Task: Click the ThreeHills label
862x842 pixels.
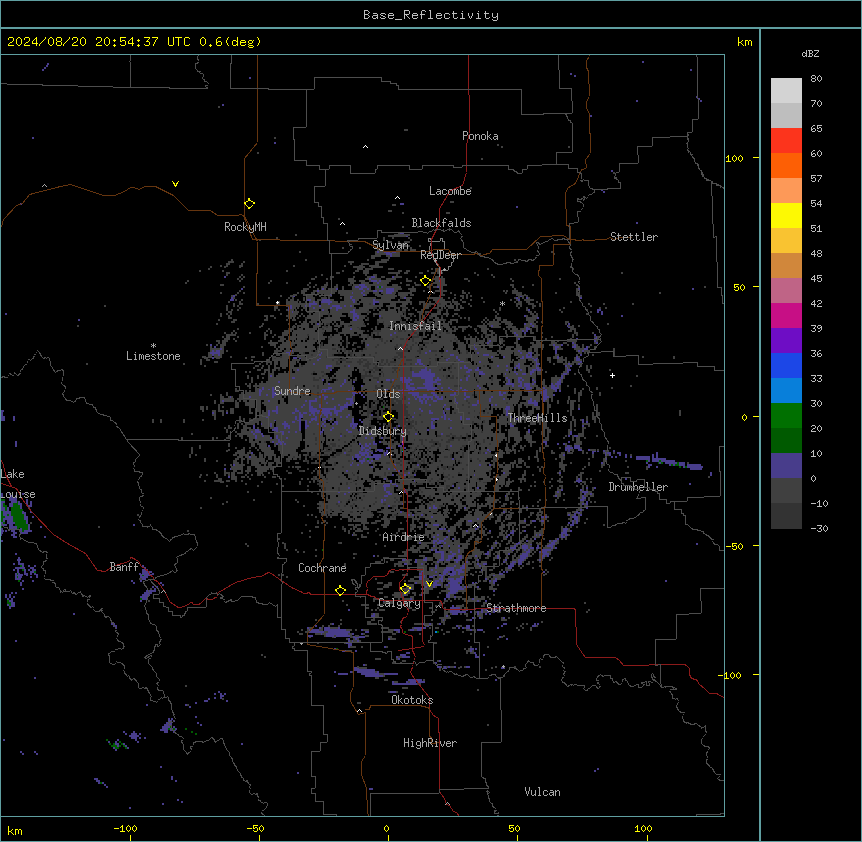Action: point(537,418)
